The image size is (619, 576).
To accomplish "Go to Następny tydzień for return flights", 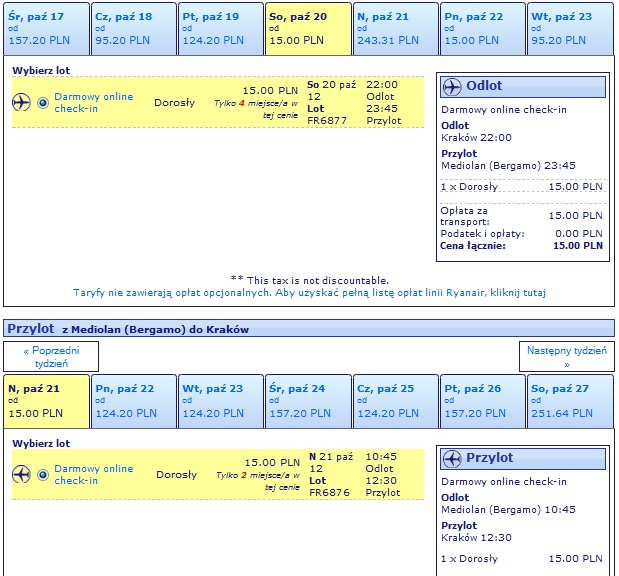I will pyautogui.click(x=567, y=357).
